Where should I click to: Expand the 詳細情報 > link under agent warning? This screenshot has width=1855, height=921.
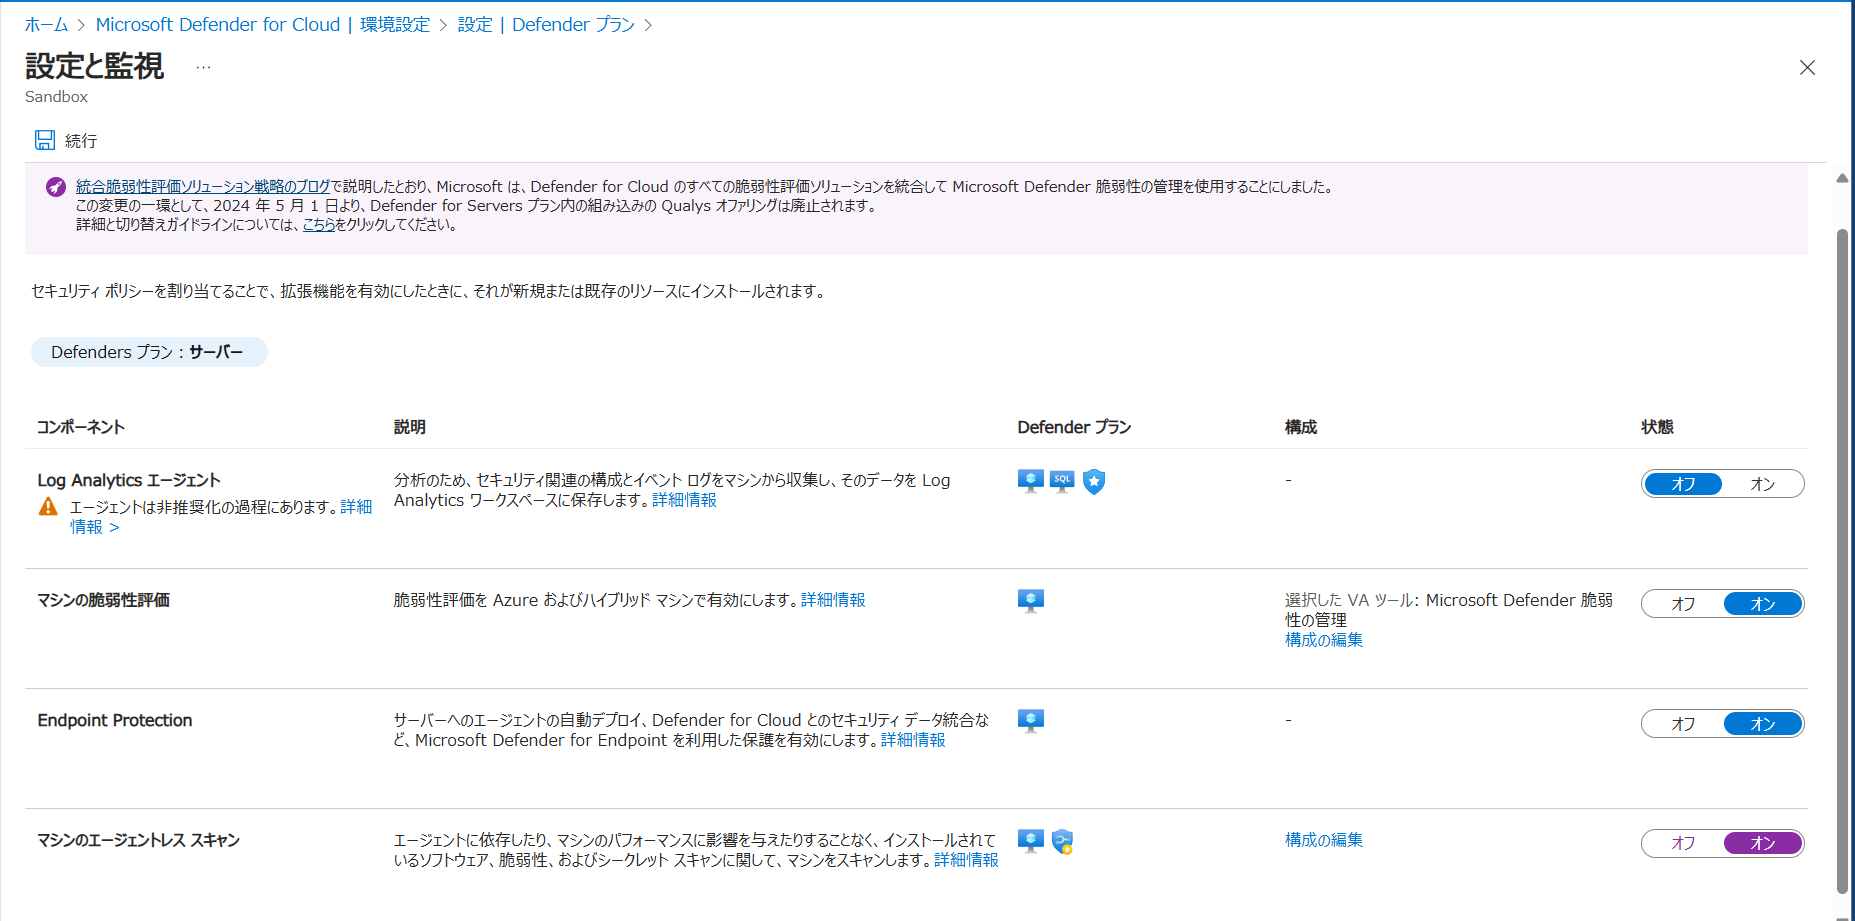94,527
